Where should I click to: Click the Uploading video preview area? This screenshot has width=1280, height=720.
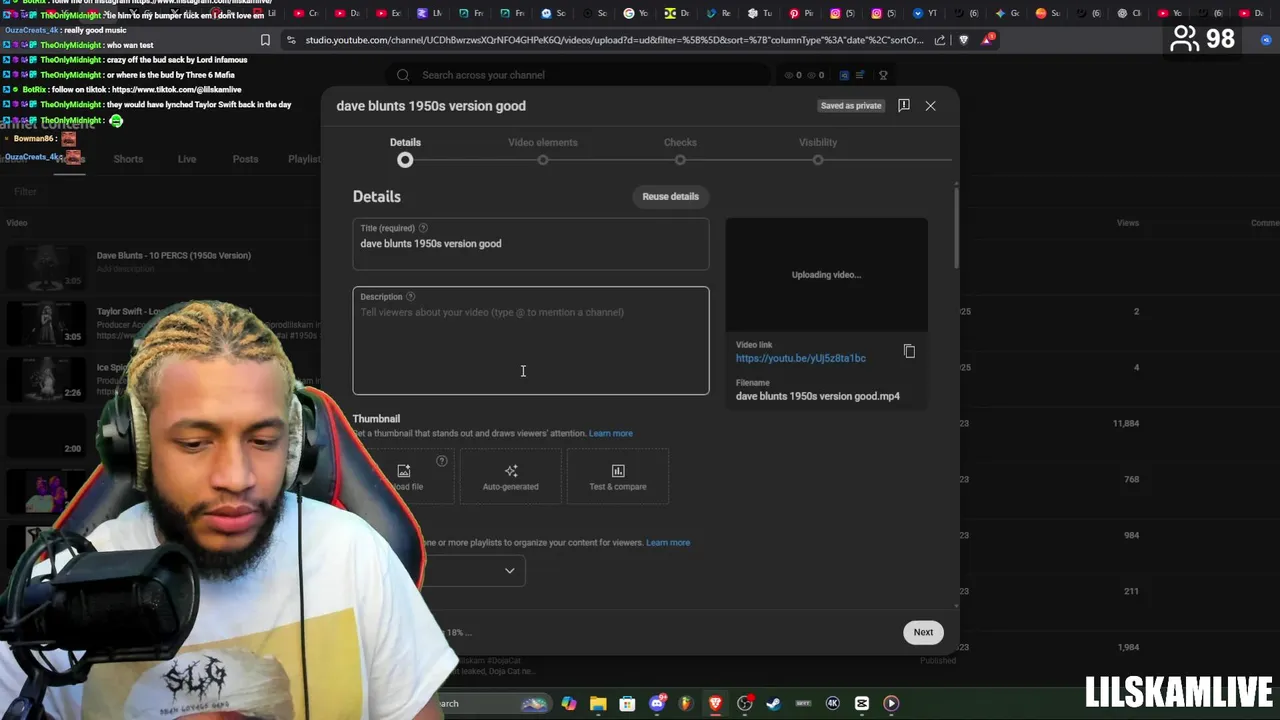pos(827,275)
